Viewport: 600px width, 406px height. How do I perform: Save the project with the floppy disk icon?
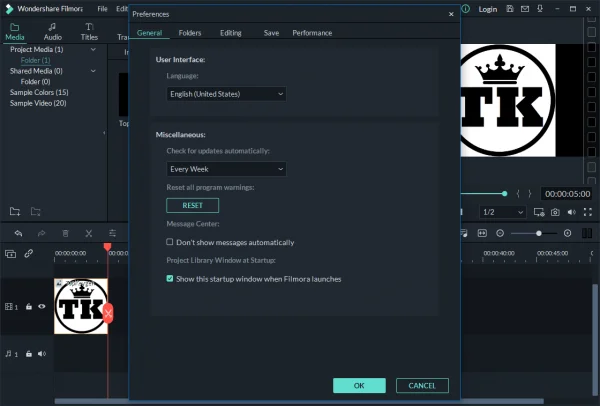(510, 8)
